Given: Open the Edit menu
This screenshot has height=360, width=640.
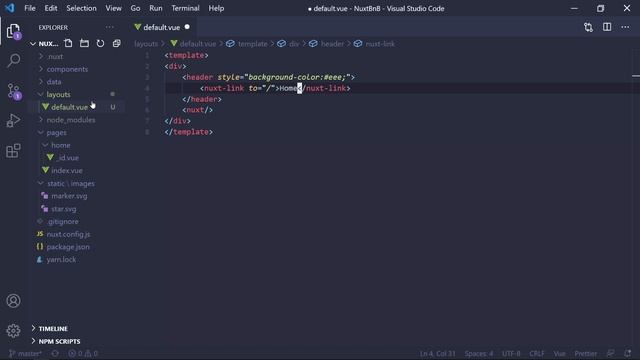Looking at the screenshot, I should (51, 8).
